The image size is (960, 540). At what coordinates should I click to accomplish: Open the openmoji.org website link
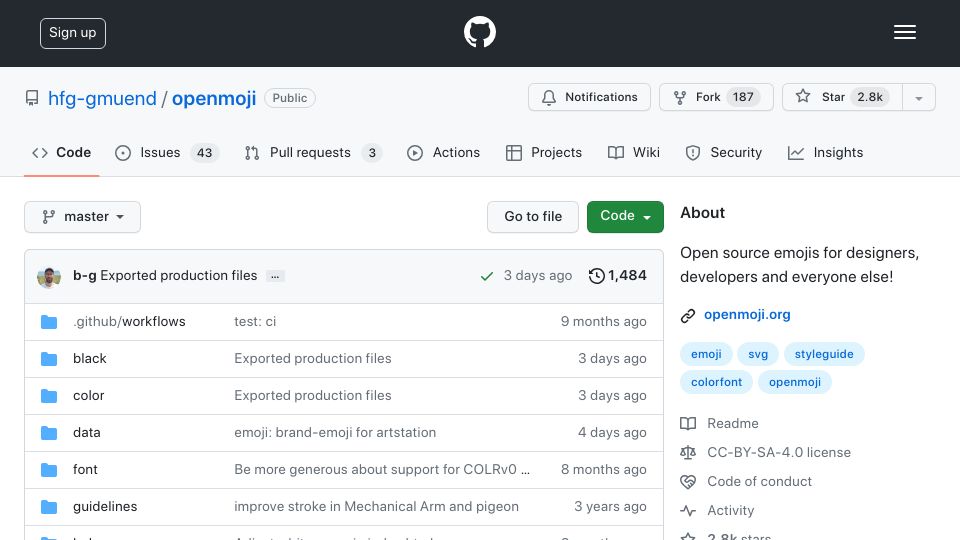point(747,315)
